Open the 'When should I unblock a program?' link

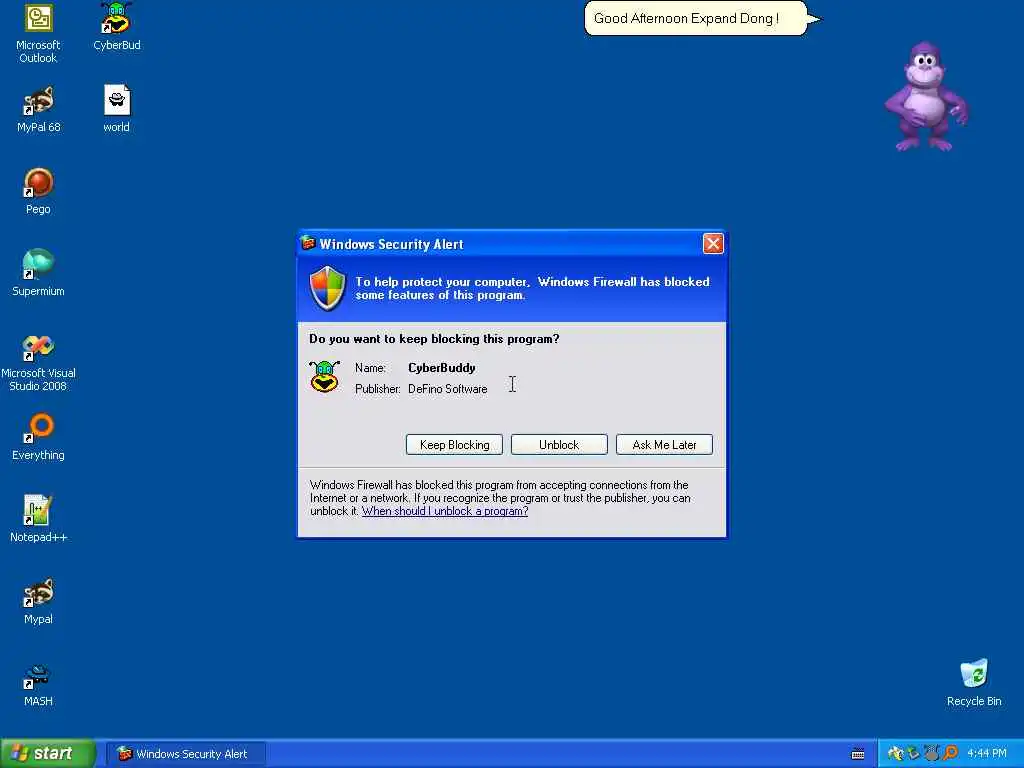(445, 511)
